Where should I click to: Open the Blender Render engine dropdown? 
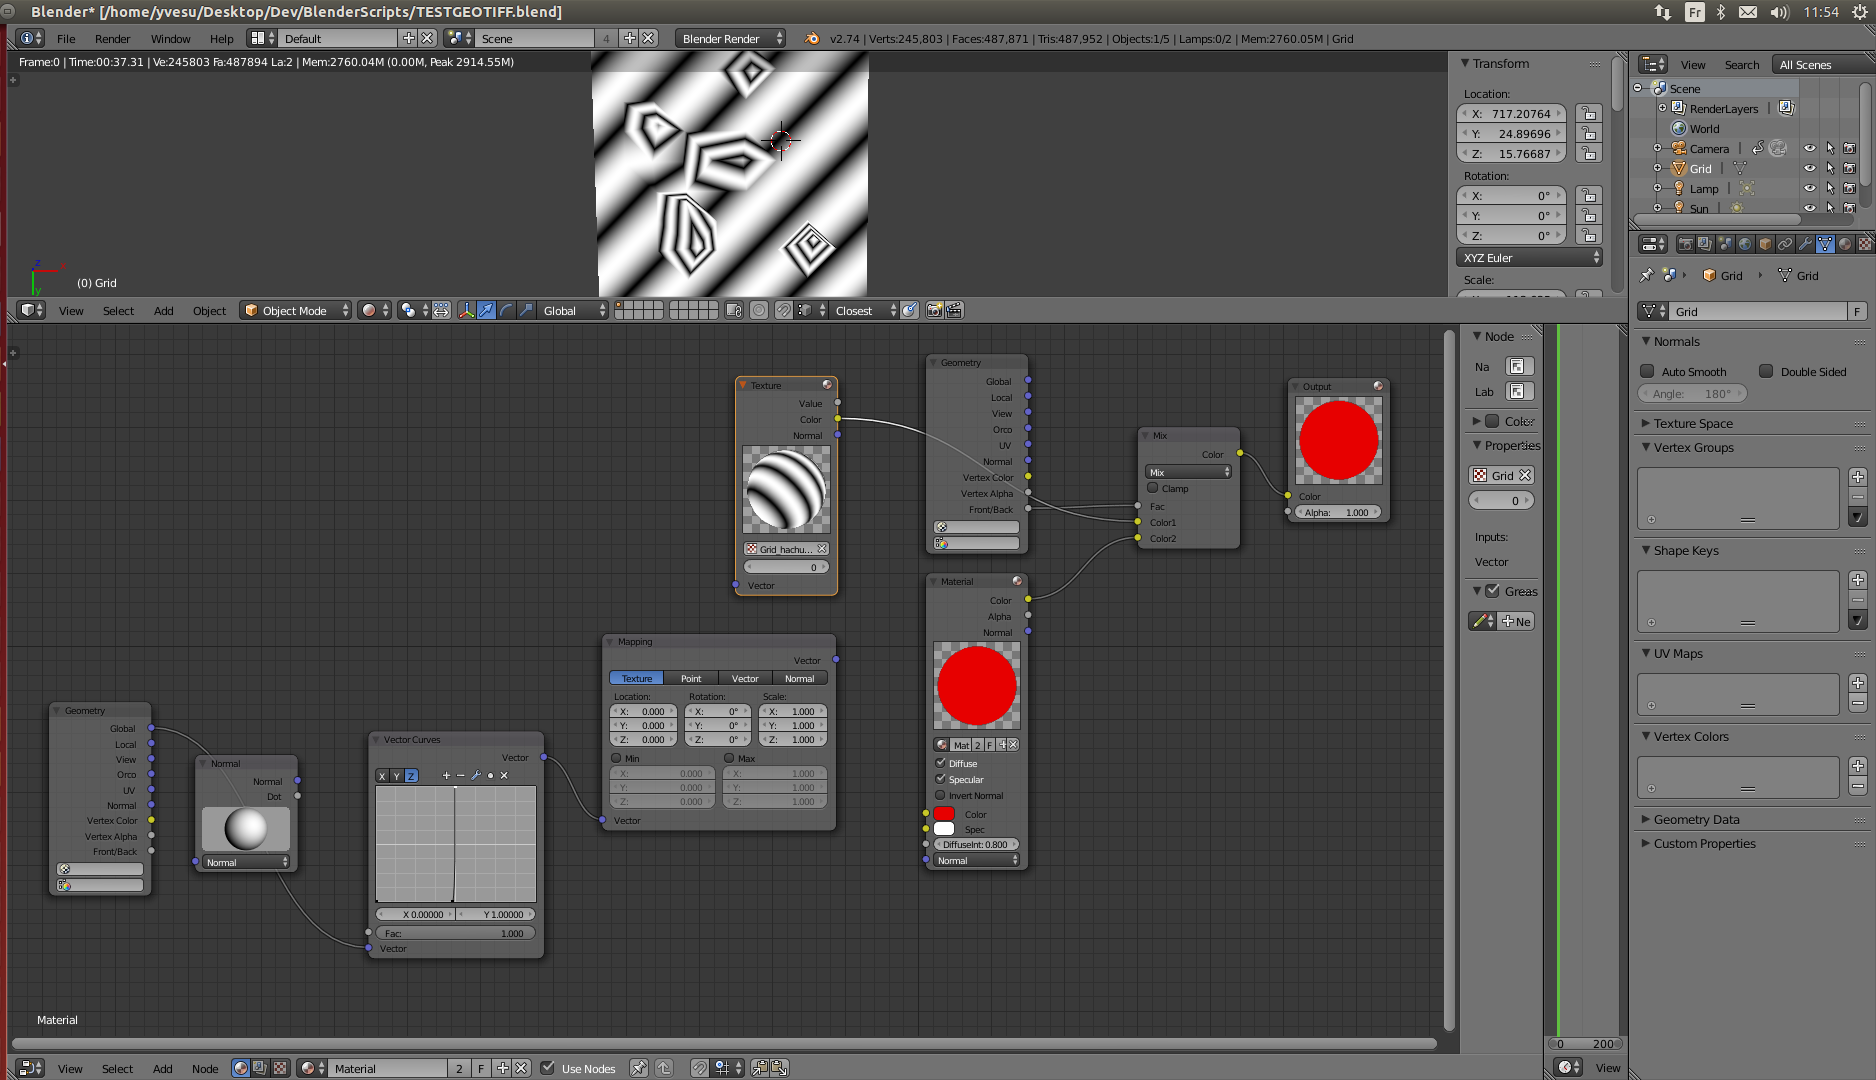(731, 39)
